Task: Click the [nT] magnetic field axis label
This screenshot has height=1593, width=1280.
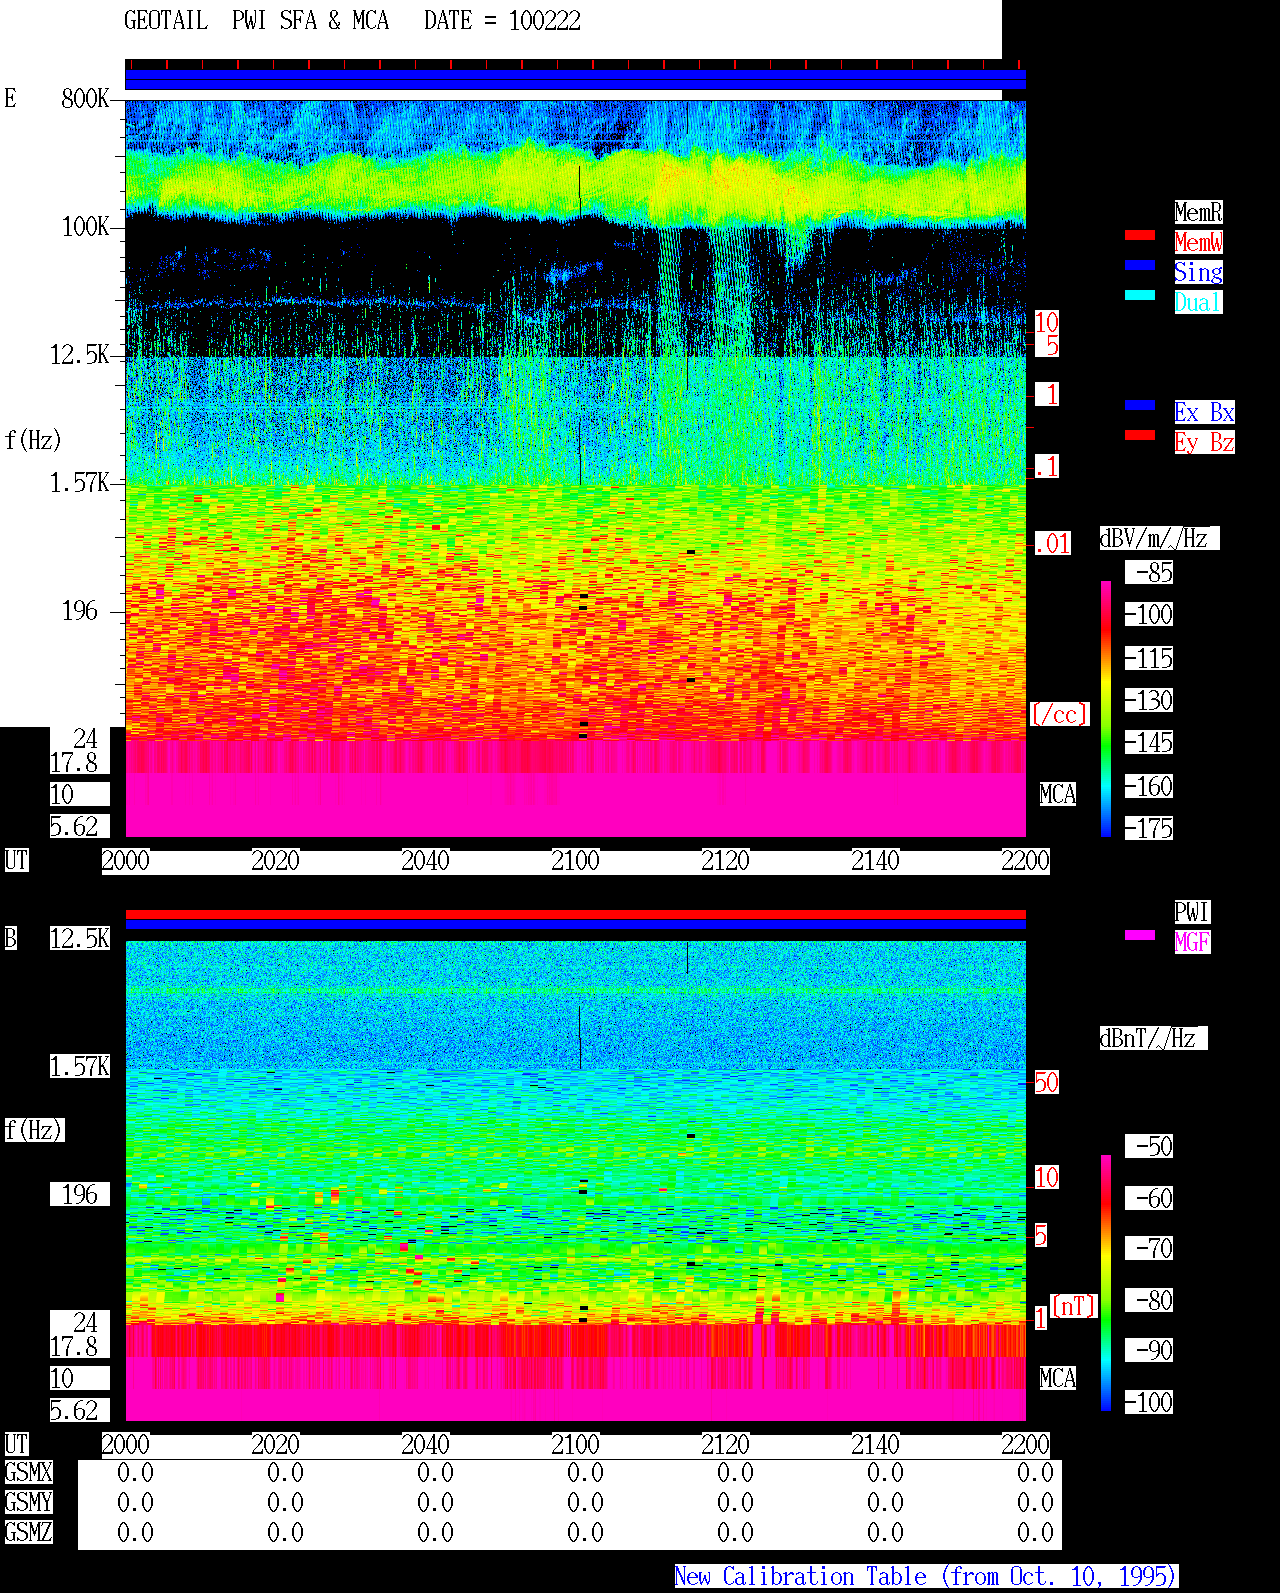Action: point(1074,1306)
